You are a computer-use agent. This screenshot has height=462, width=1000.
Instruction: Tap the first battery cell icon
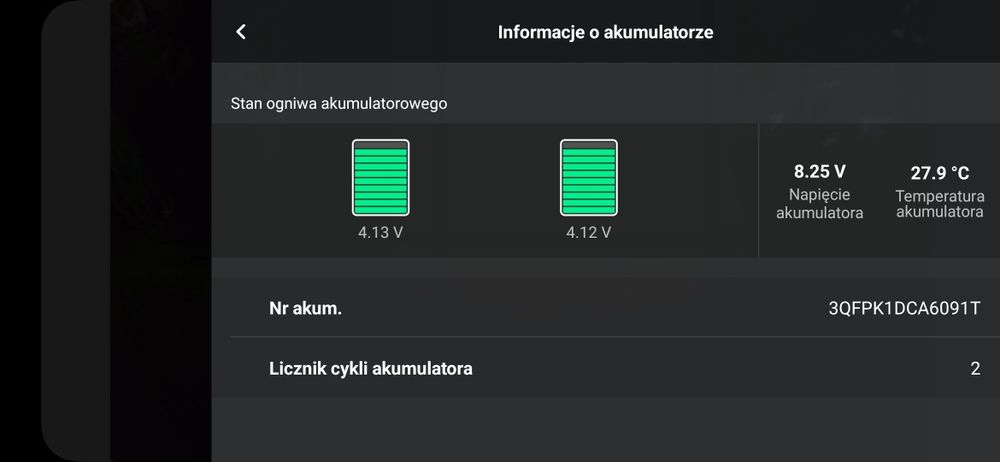tap(380, 177)
